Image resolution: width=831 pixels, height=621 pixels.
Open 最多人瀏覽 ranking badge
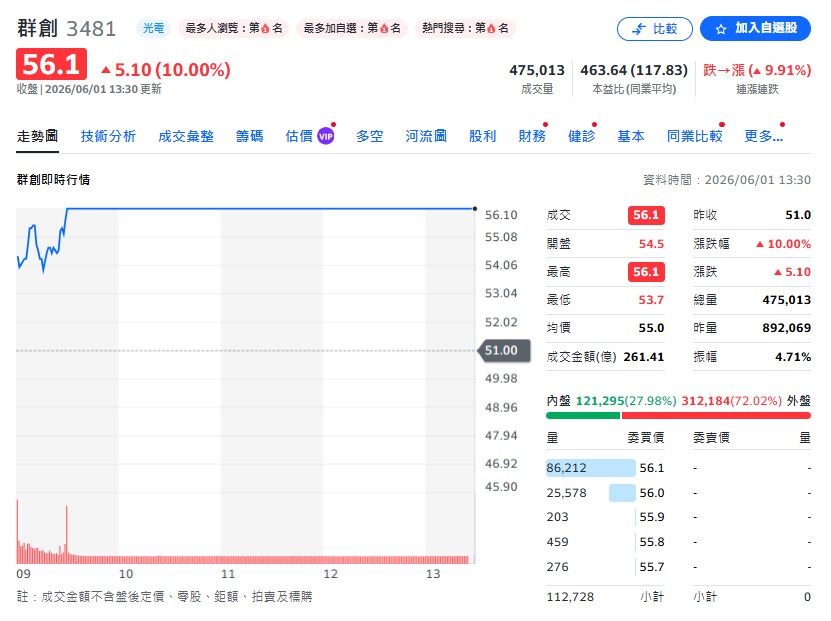[x=234, y=28]
